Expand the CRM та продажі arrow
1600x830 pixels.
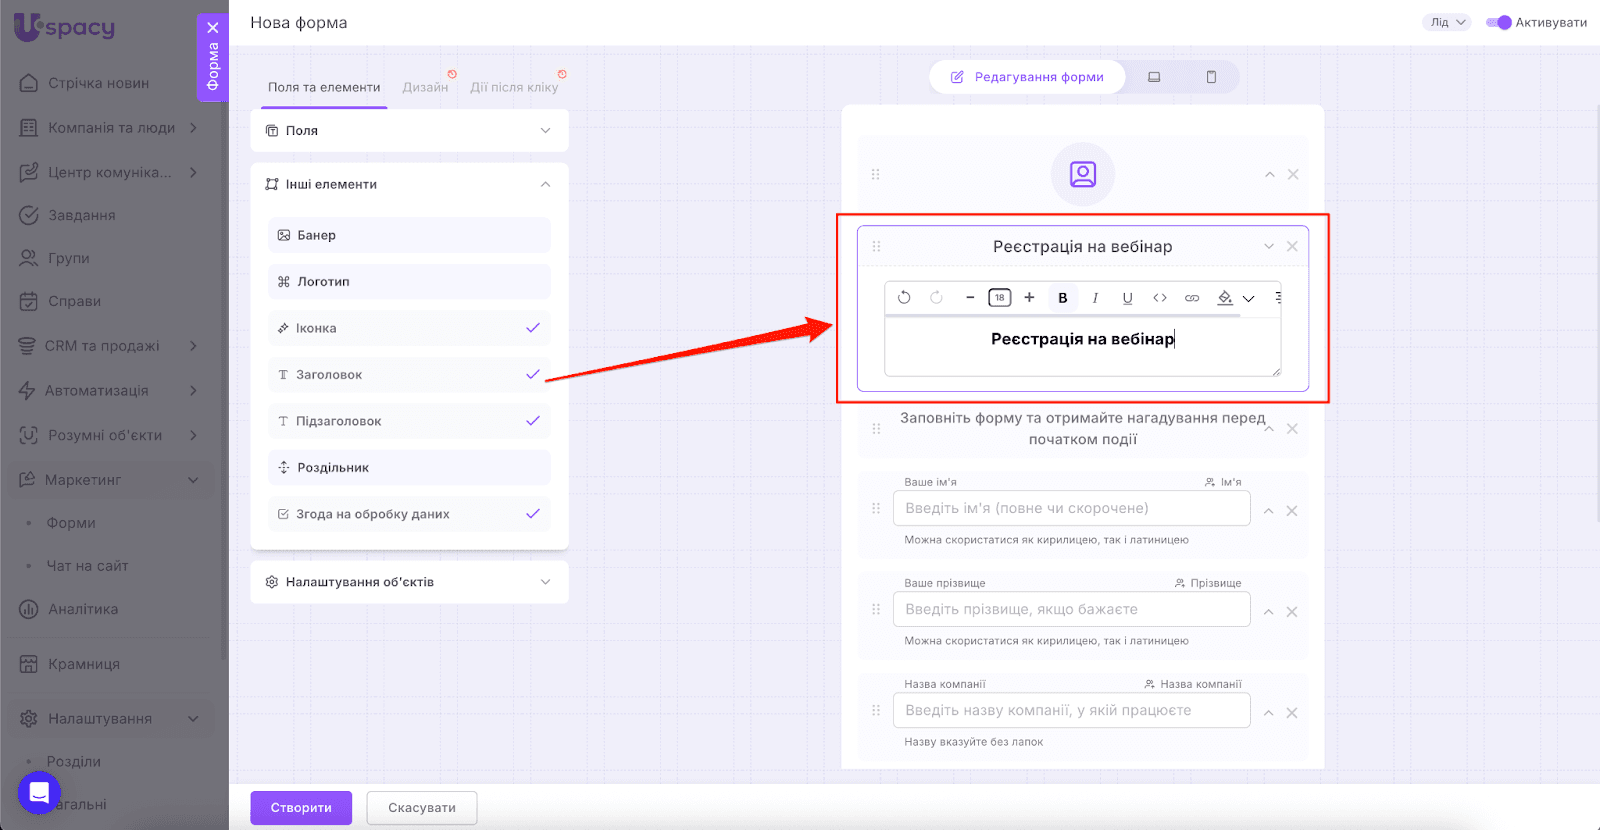(x=193, y=346)
